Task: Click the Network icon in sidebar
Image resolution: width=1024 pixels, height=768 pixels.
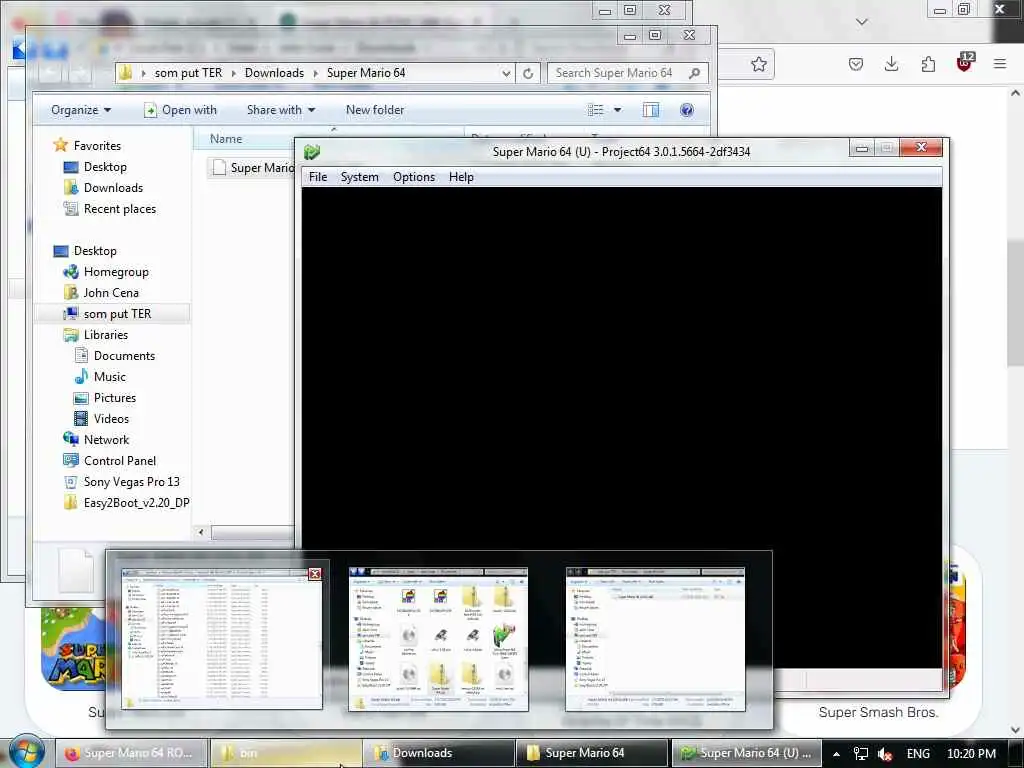Action: (71, 440)
